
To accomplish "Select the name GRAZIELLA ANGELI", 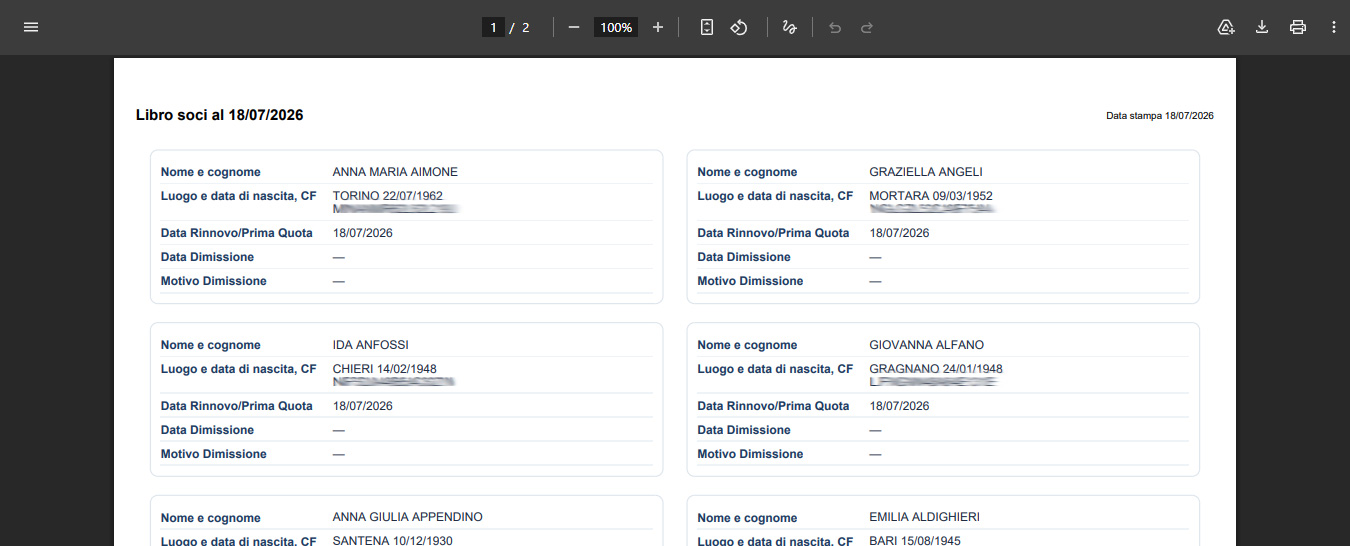I will pyautogui.click(x=926, y=172).
